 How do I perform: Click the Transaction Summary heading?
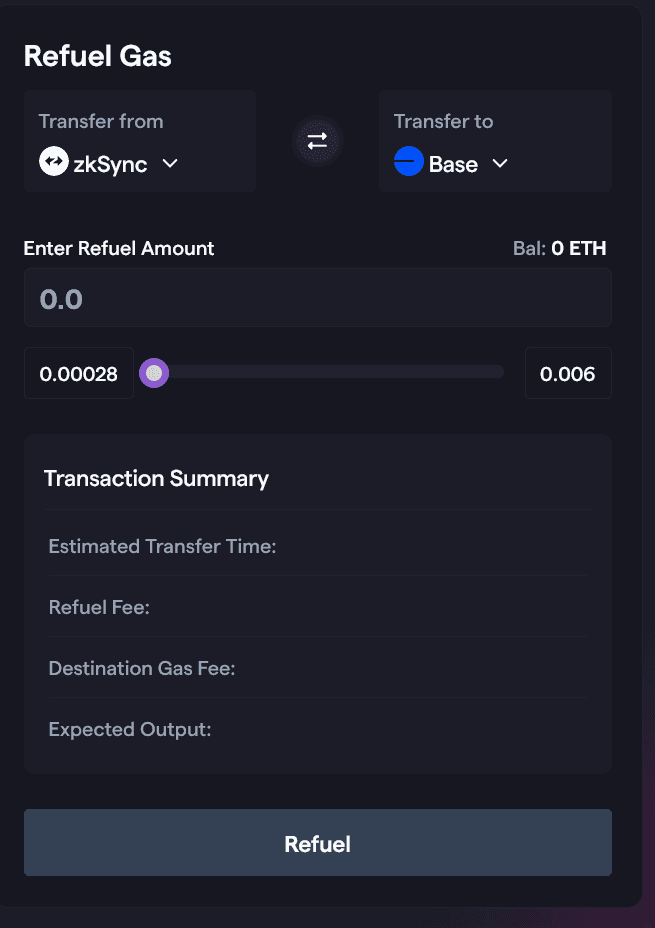pos(156,478)
